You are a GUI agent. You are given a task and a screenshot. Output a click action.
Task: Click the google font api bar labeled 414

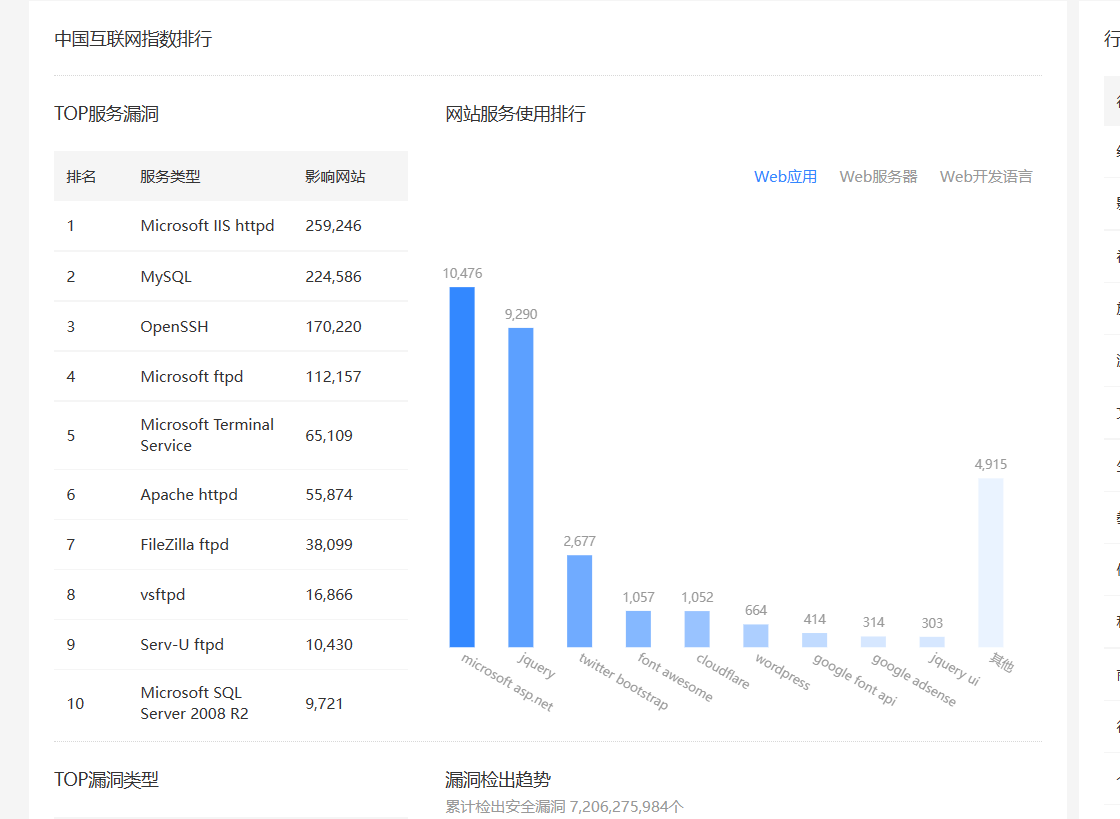coord(814,640)
